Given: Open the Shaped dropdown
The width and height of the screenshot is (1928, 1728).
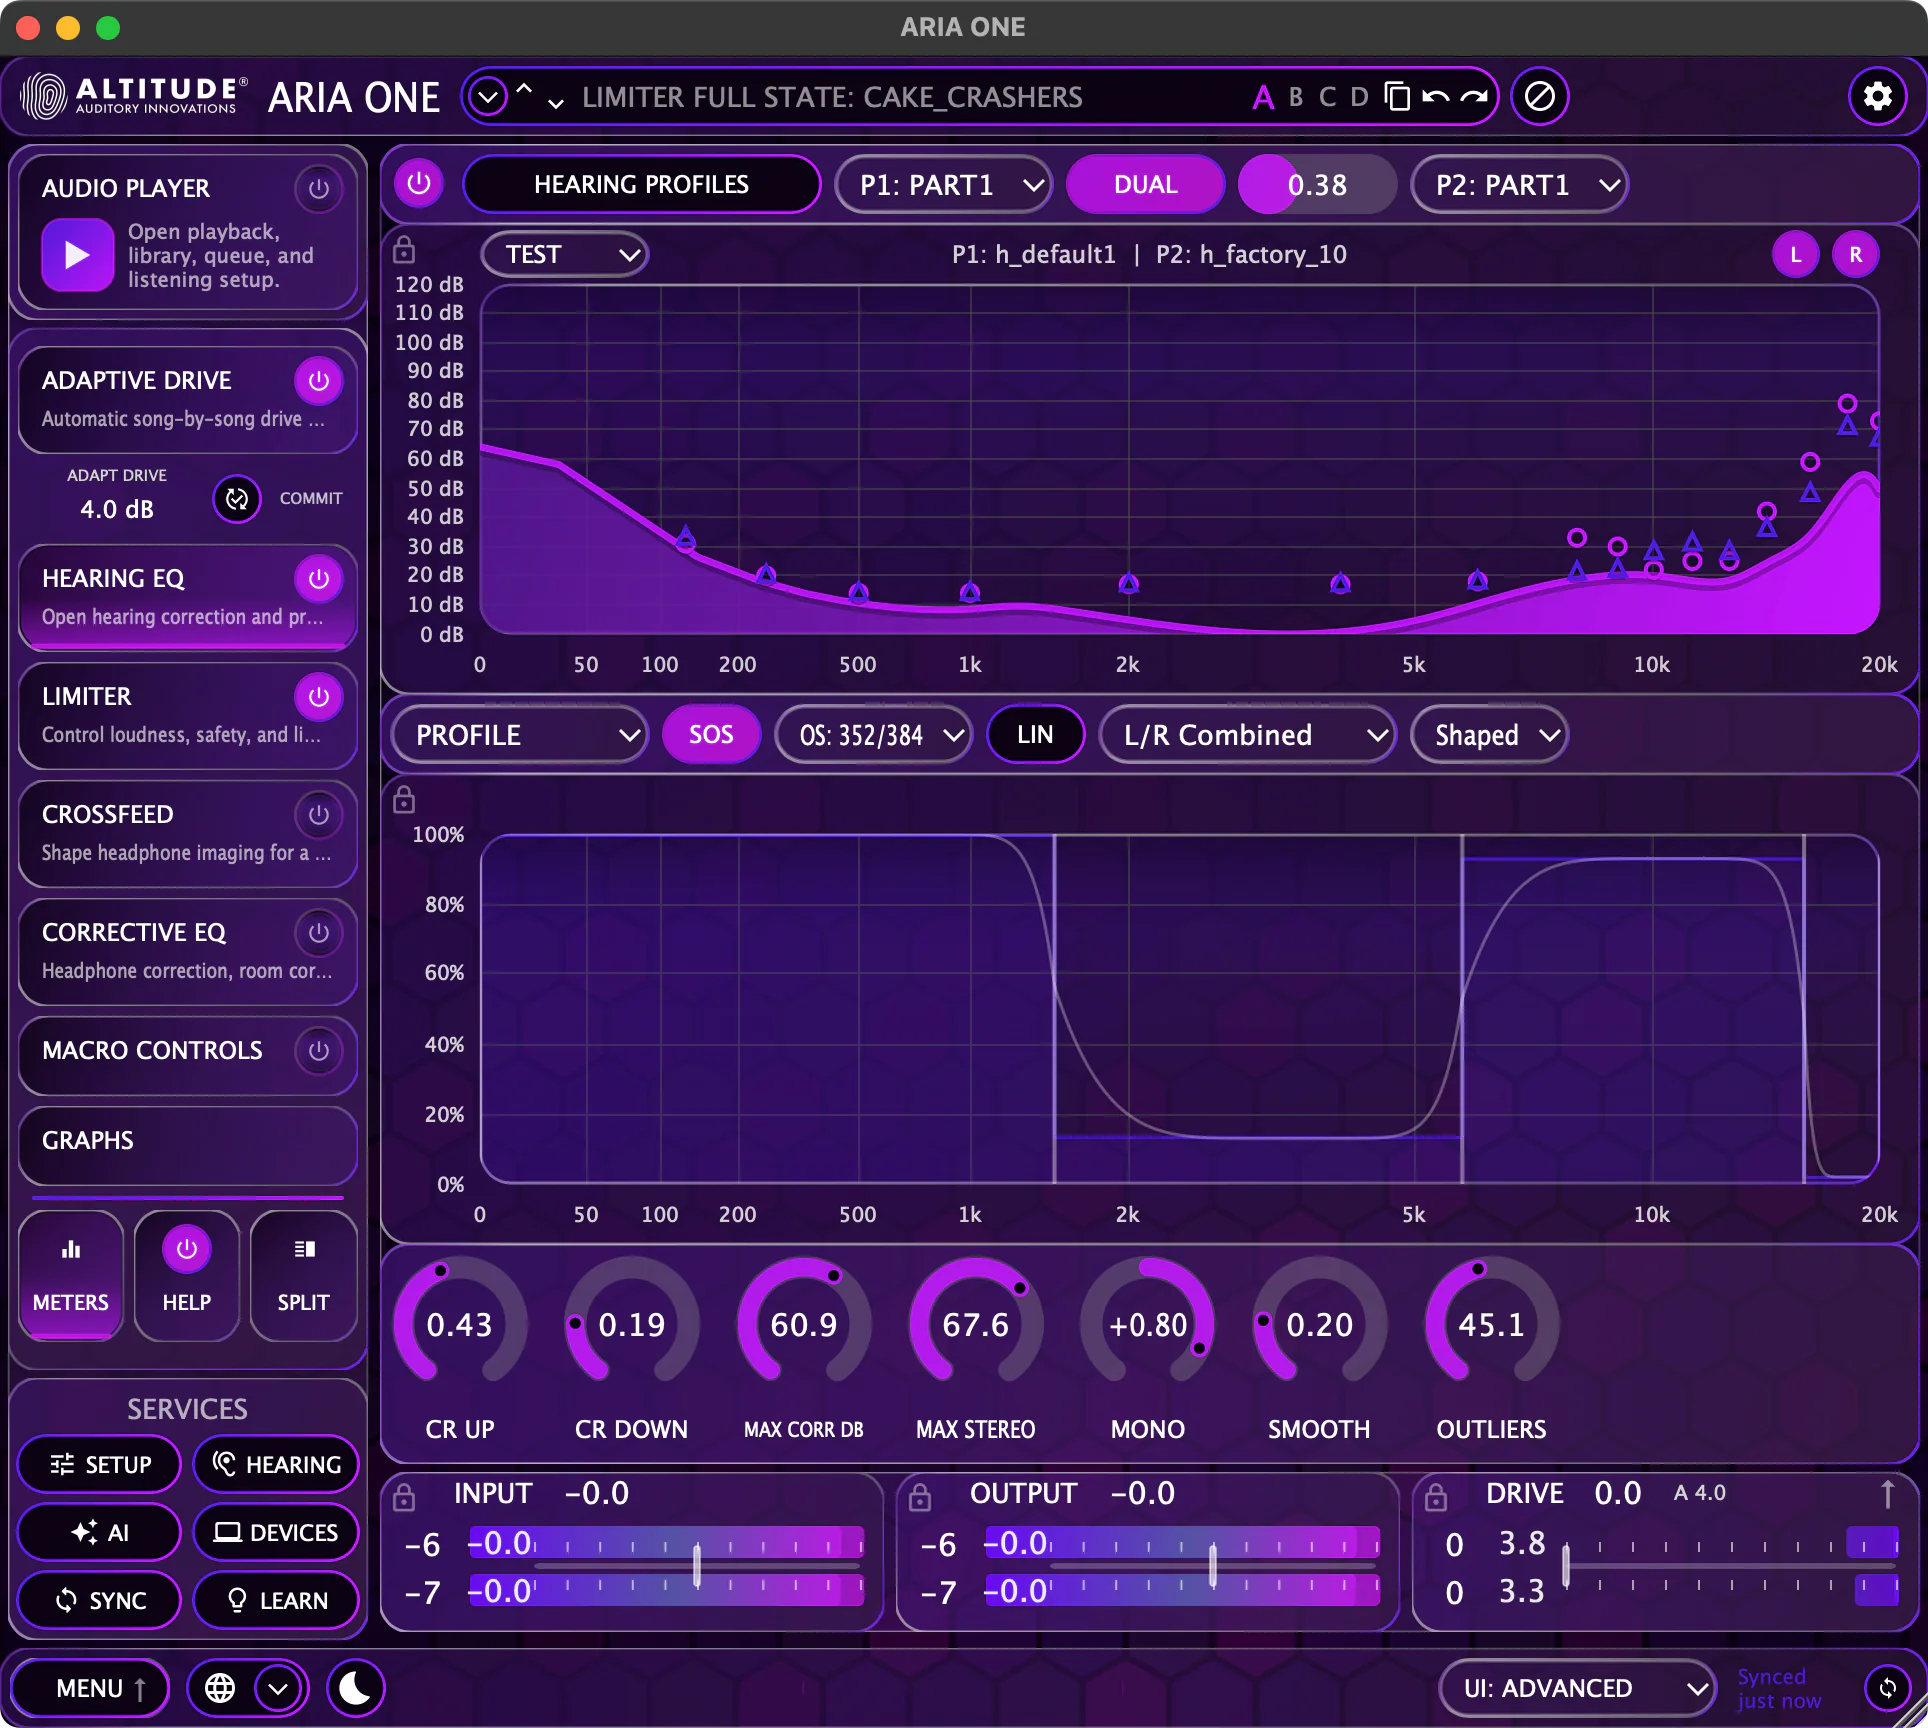Looking at the screenshot, I should 1489,734.
